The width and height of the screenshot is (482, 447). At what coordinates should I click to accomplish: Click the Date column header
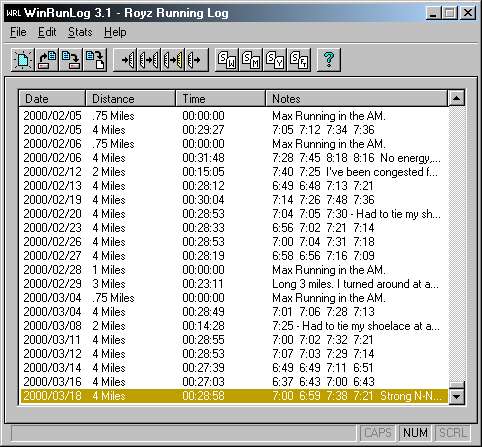click(52, 98)
